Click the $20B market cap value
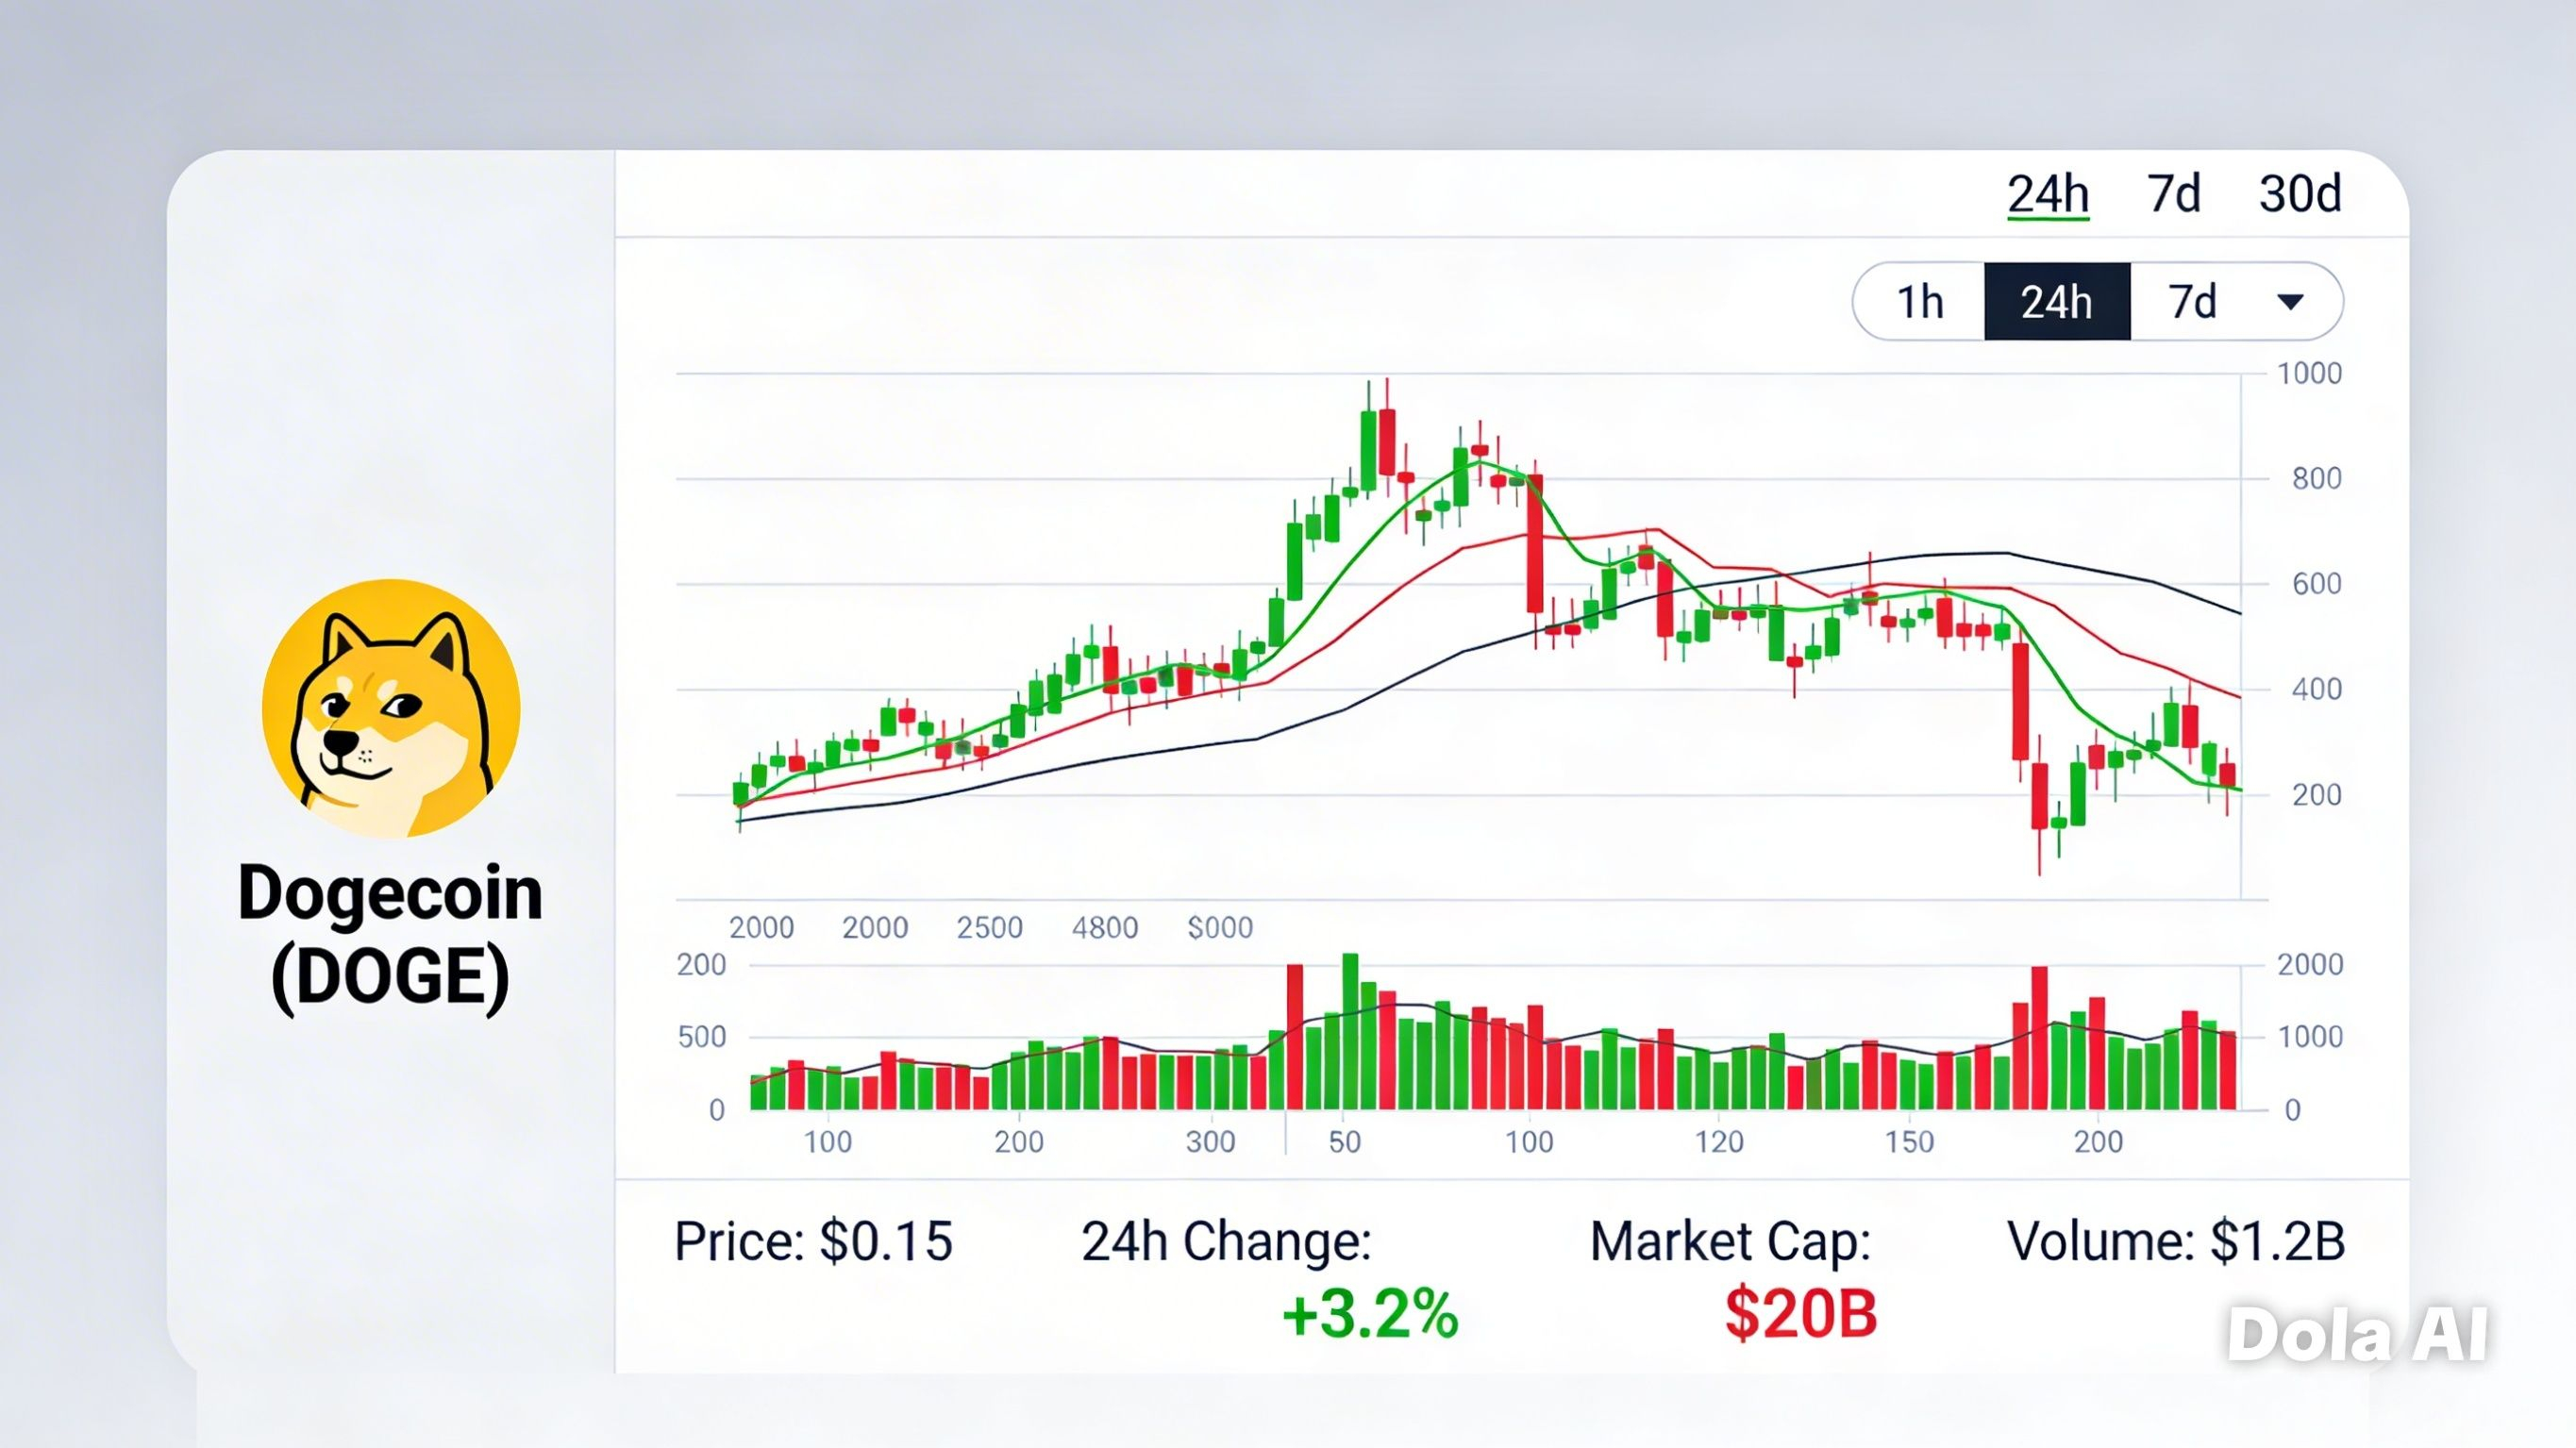The width and height of the screenshot is (2576, 1448). pos(1801,1314)
